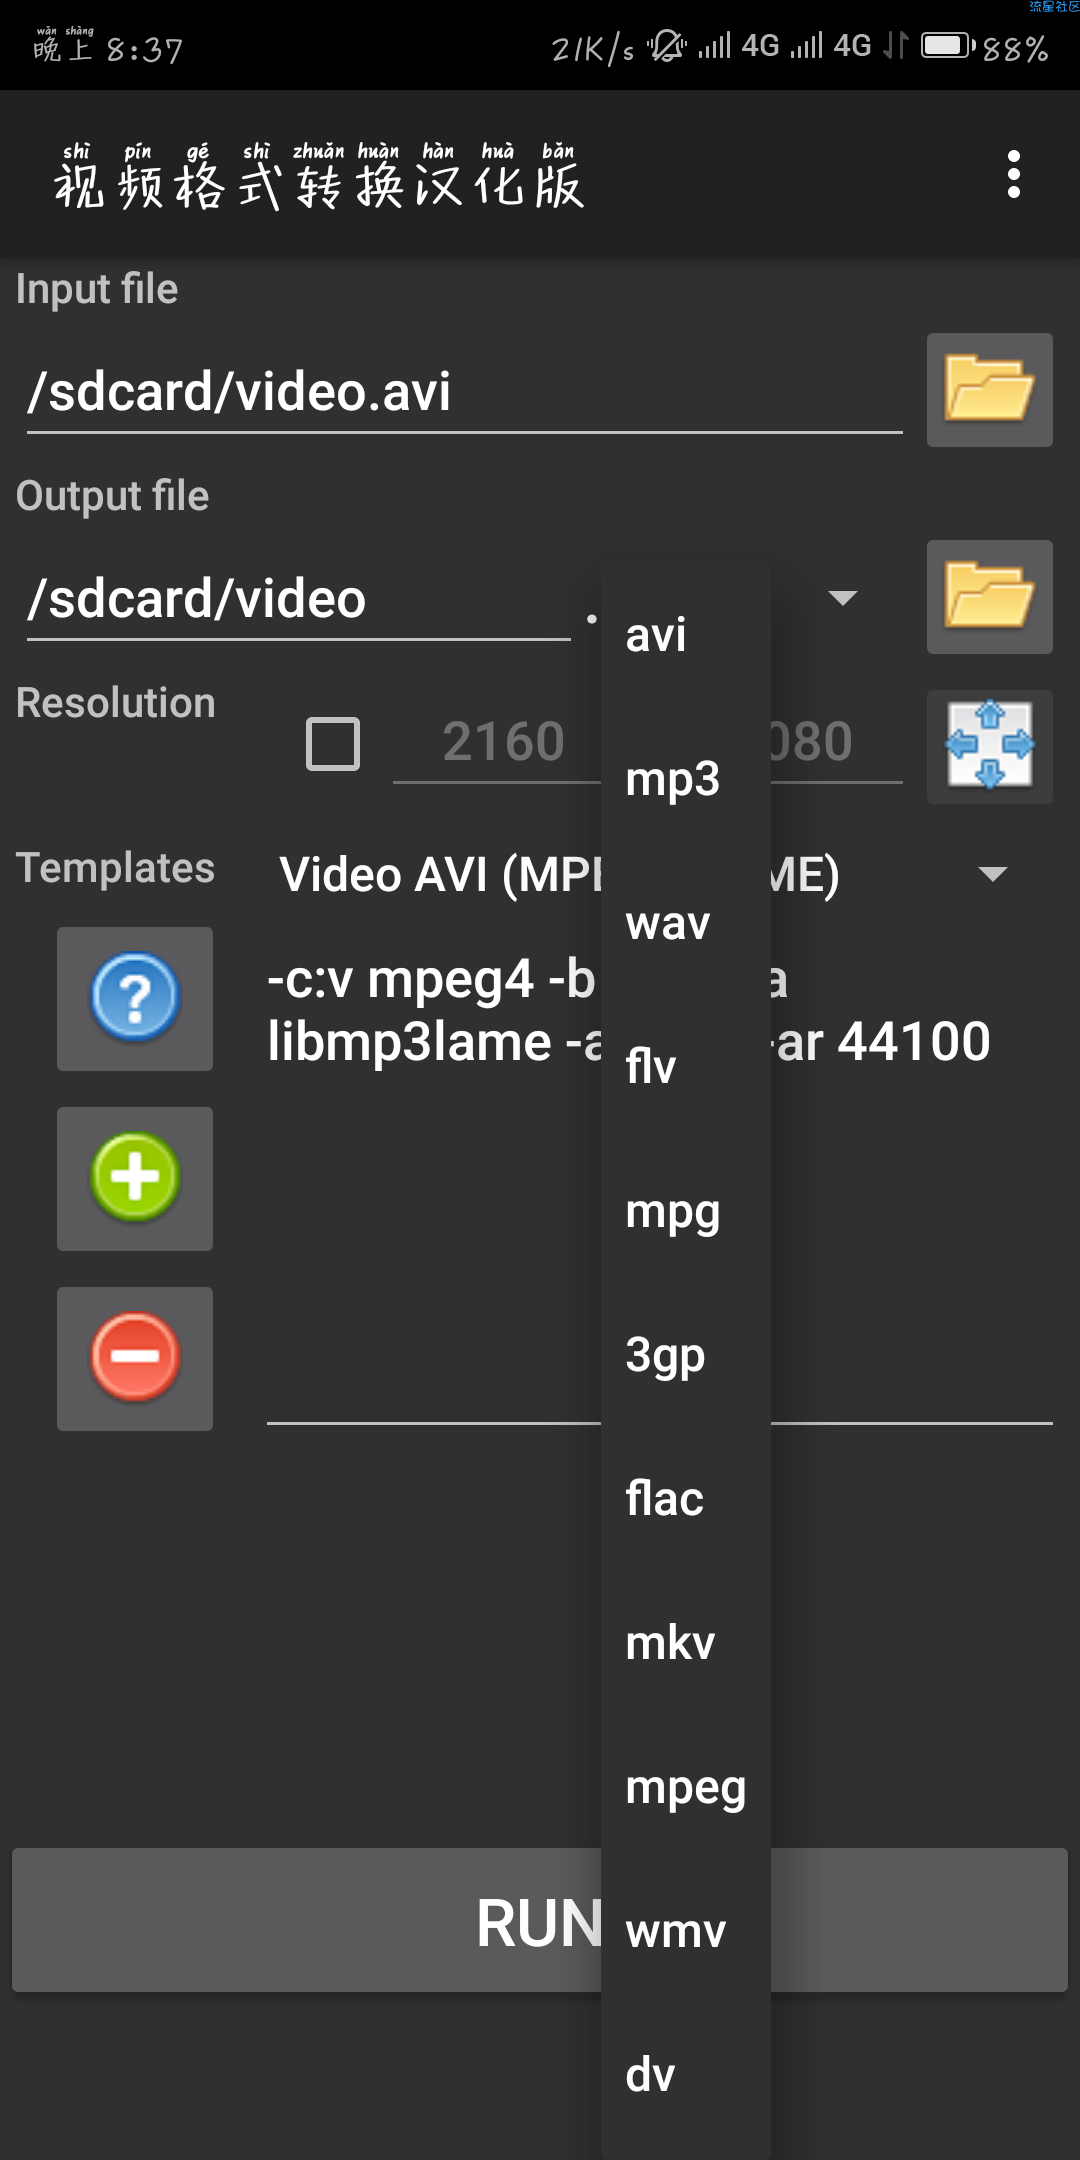Tap the battery icon in status bar
The image size is (1080, 2160).
coord(946,46)
